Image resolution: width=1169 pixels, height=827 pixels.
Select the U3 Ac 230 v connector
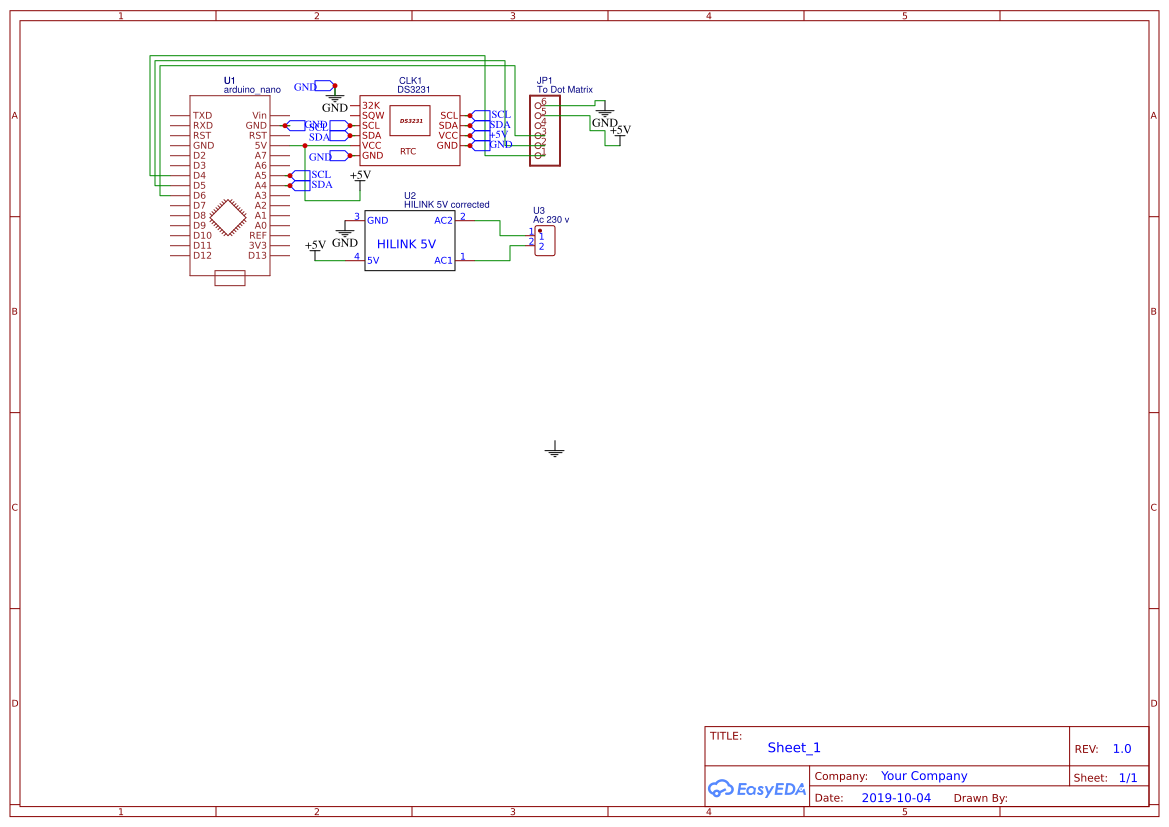(544, 241)
